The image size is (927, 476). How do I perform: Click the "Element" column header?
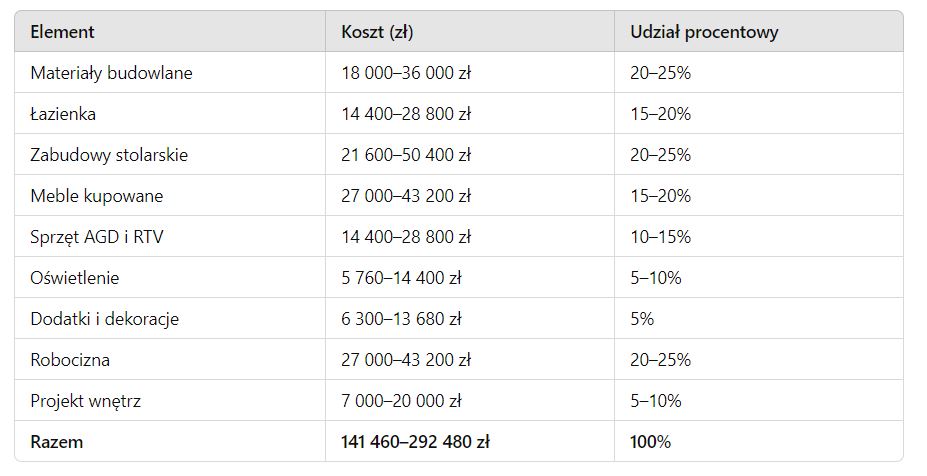[x=62, y=32]
